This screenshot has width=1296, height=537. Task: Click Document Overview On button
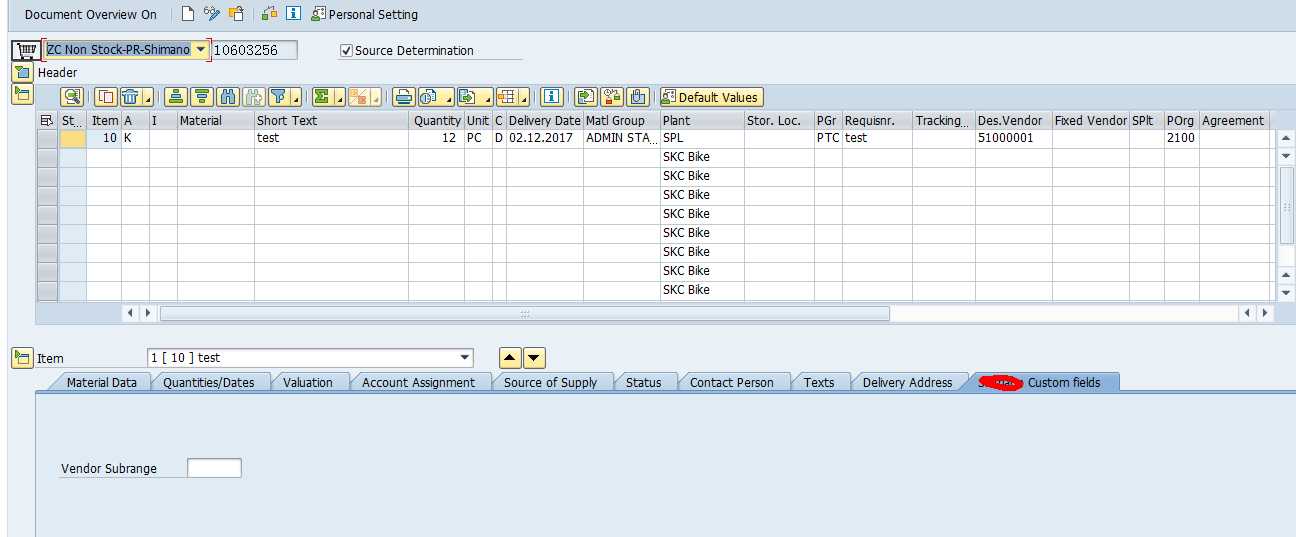[90, 14]
